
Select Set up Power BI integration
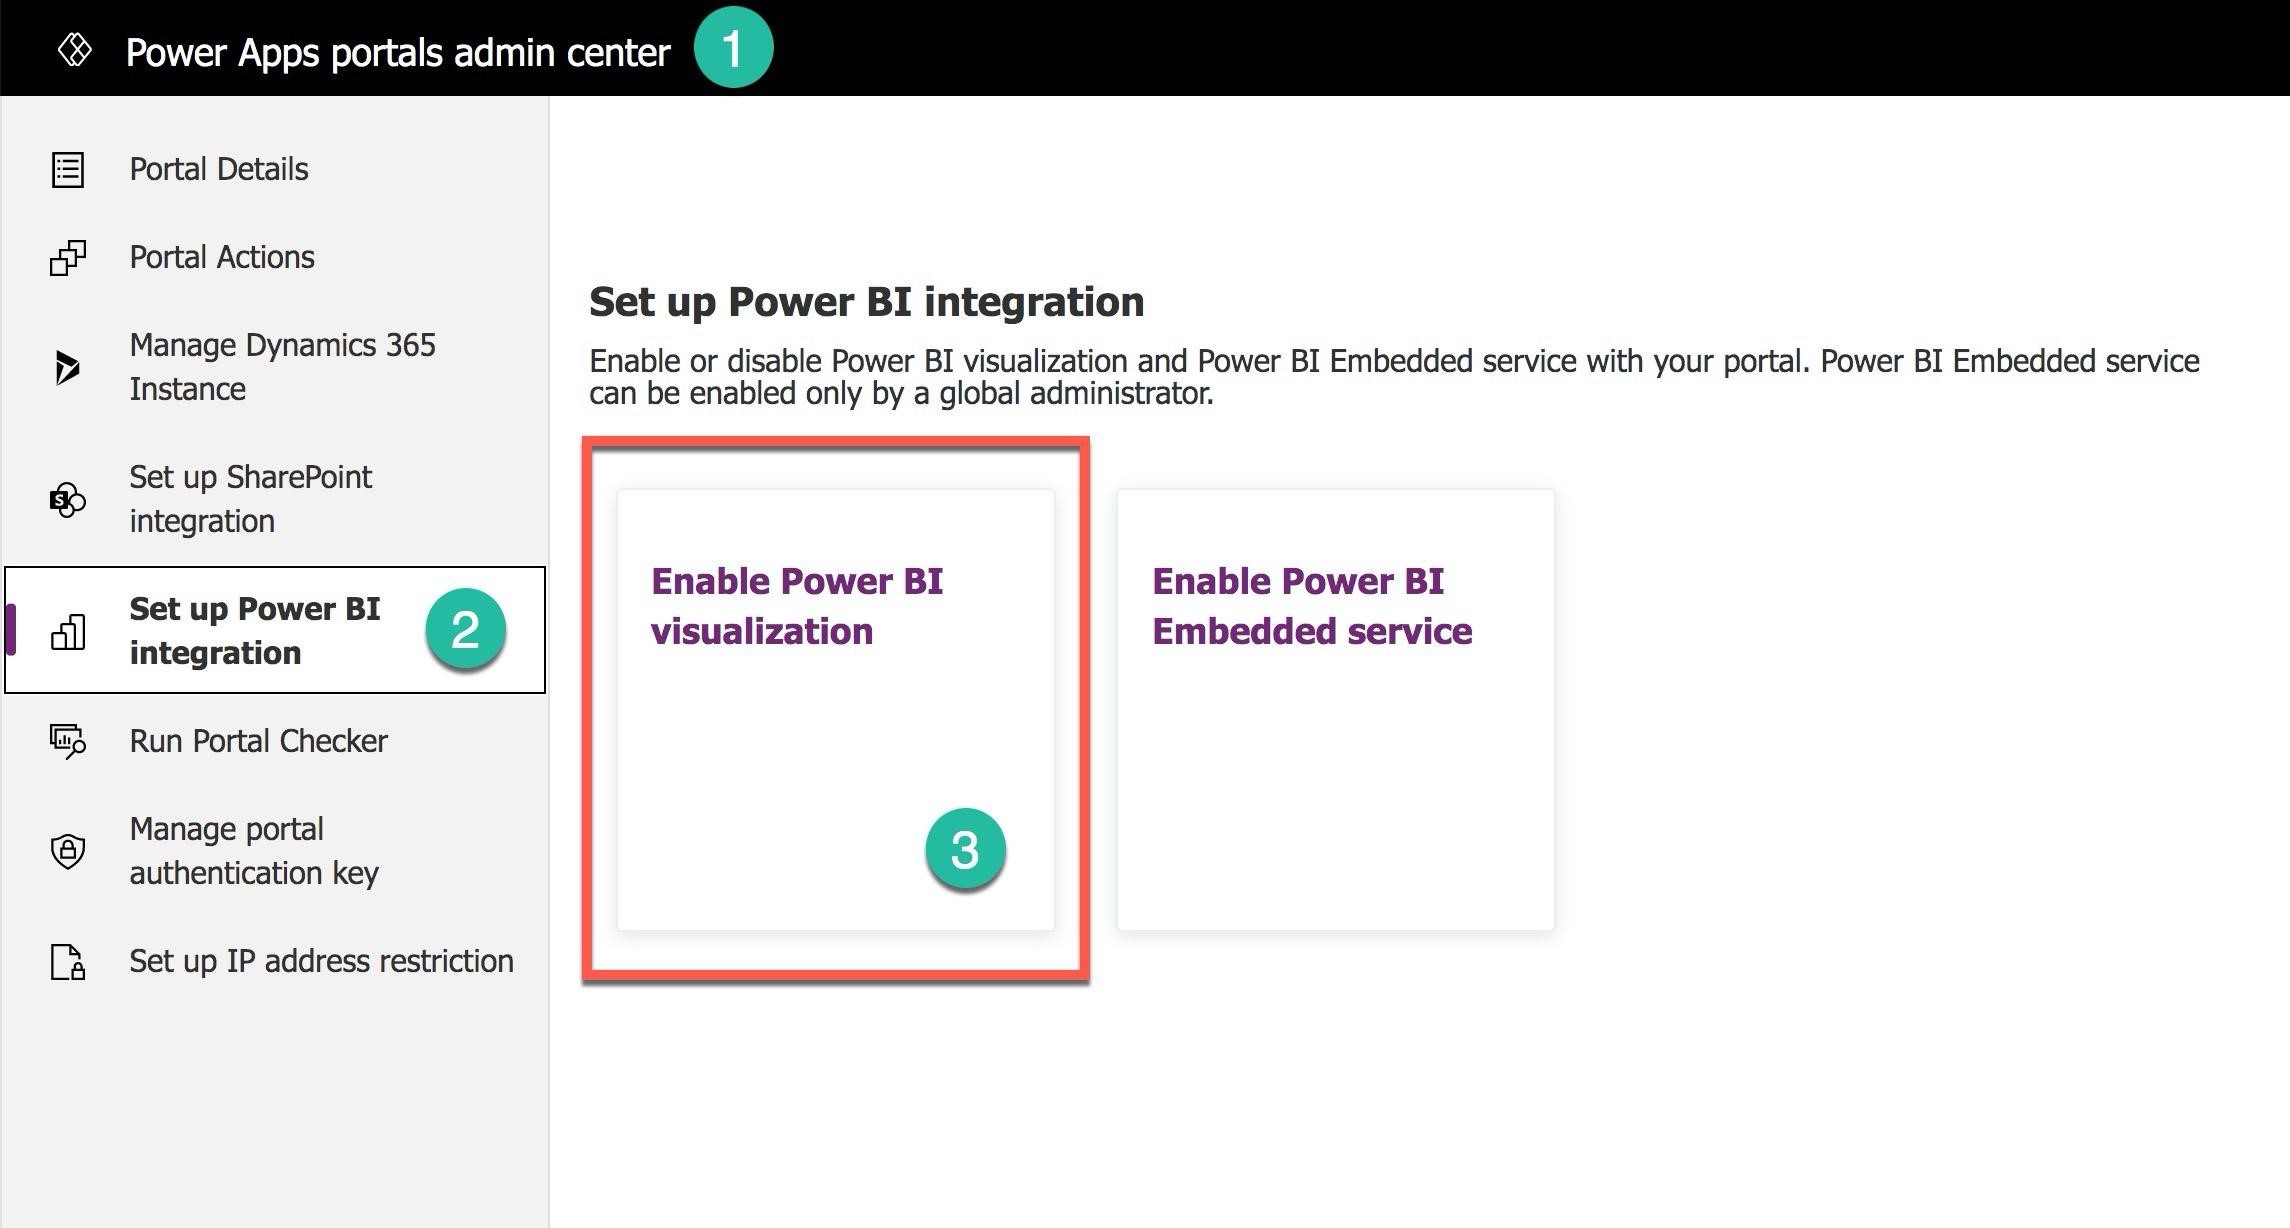[275, 630]
